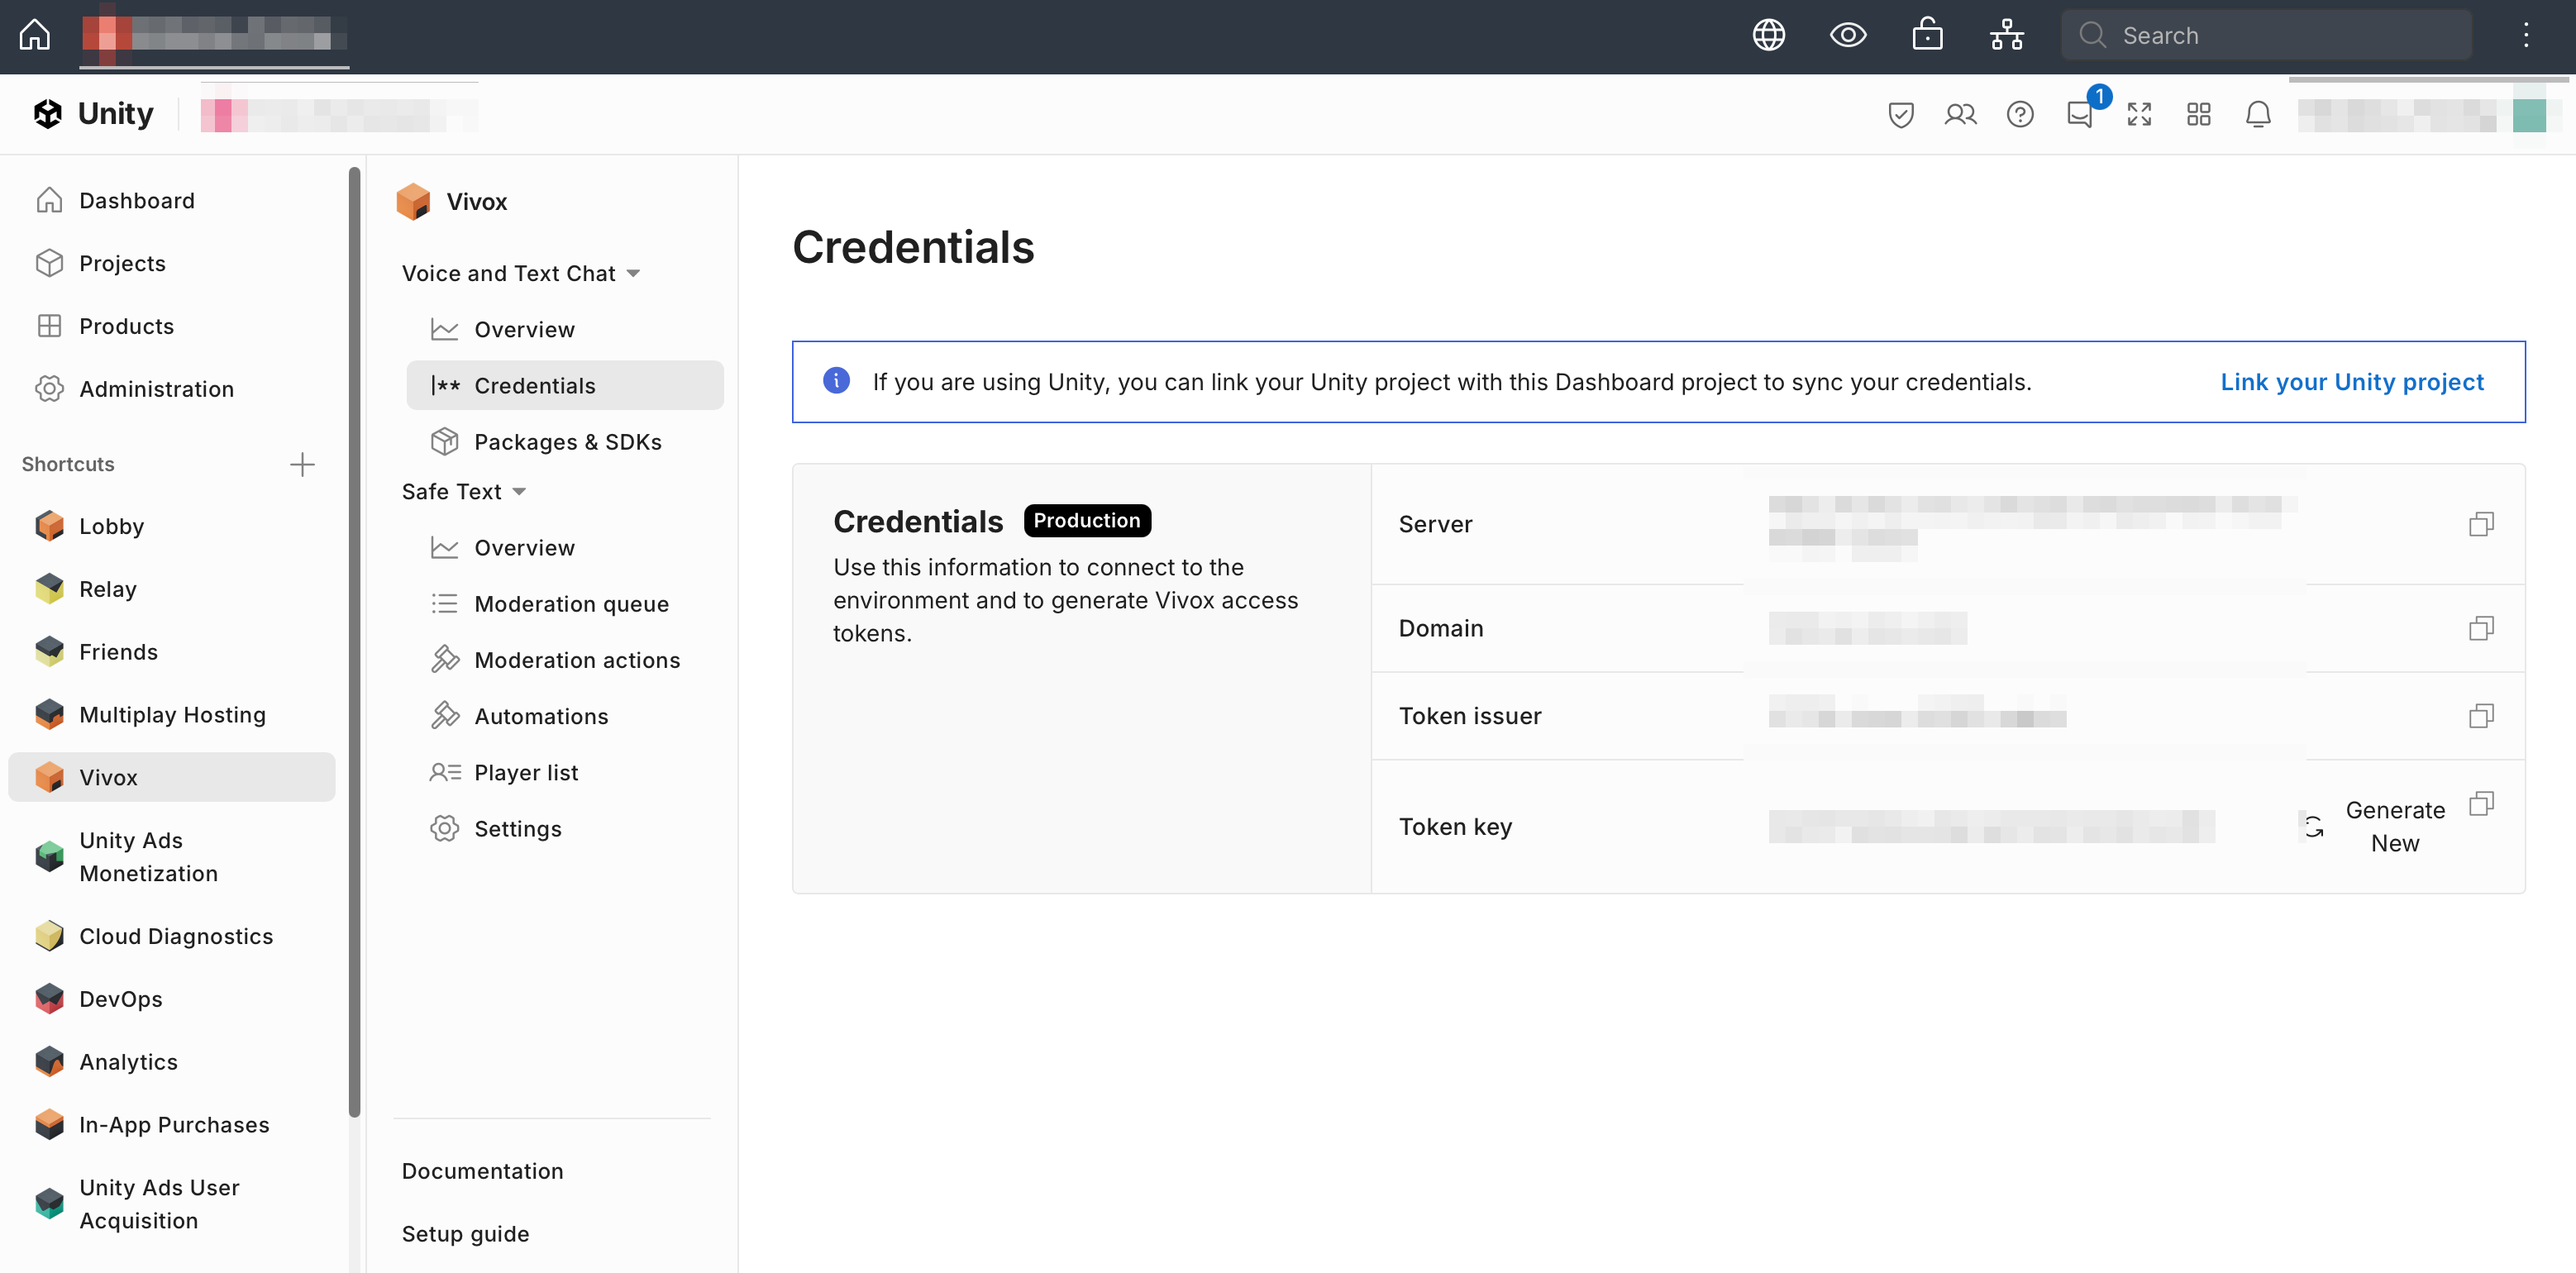The width and height of the screenshot is (2576, 1273).
Task: Toggle fullscreen view in the header
Action: coord(2139,114)
